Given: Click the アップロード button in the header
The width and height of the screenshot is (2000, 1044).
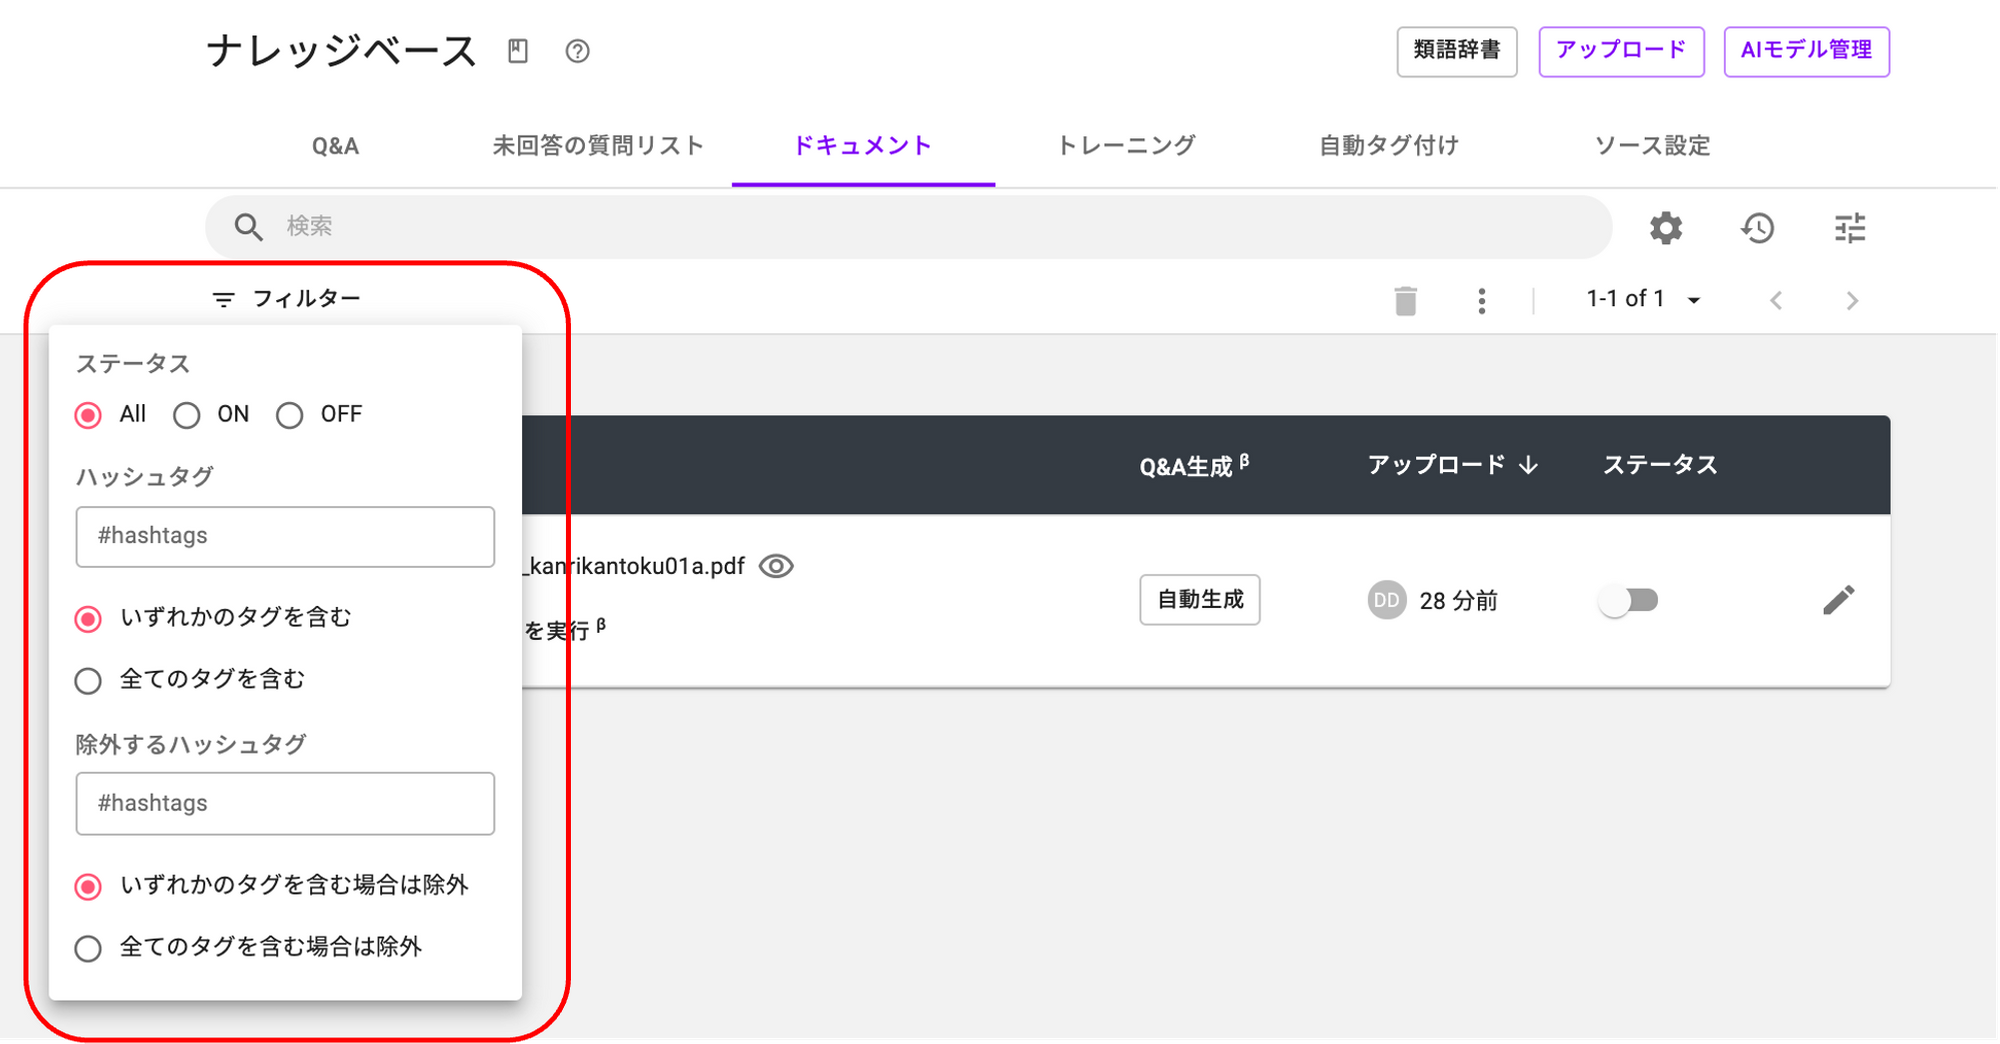Looking at the screenshot, I should 1621,51.
